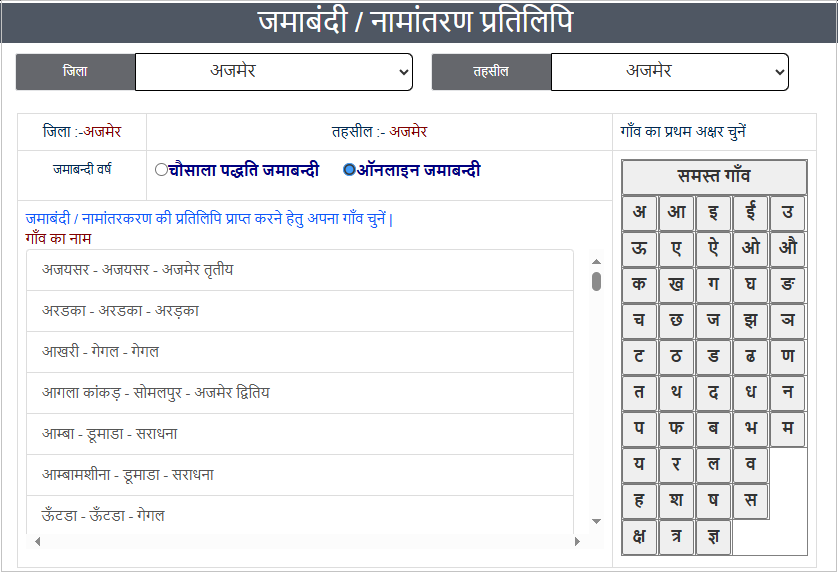Select ऑनलाइन जमाबन्दी radio option

tap(349, 169)
